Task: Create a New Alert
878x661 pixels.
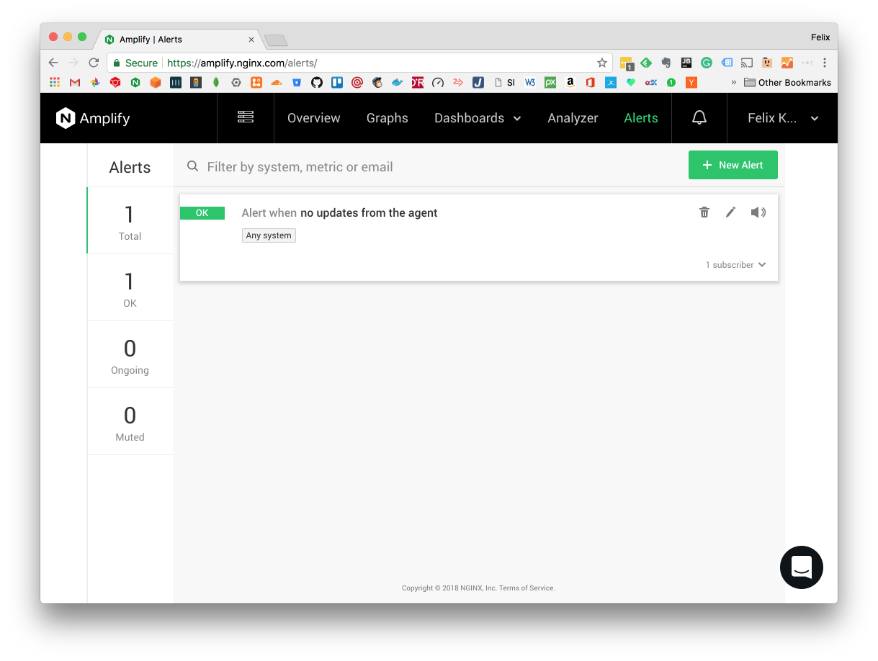Action: point(732,165)
